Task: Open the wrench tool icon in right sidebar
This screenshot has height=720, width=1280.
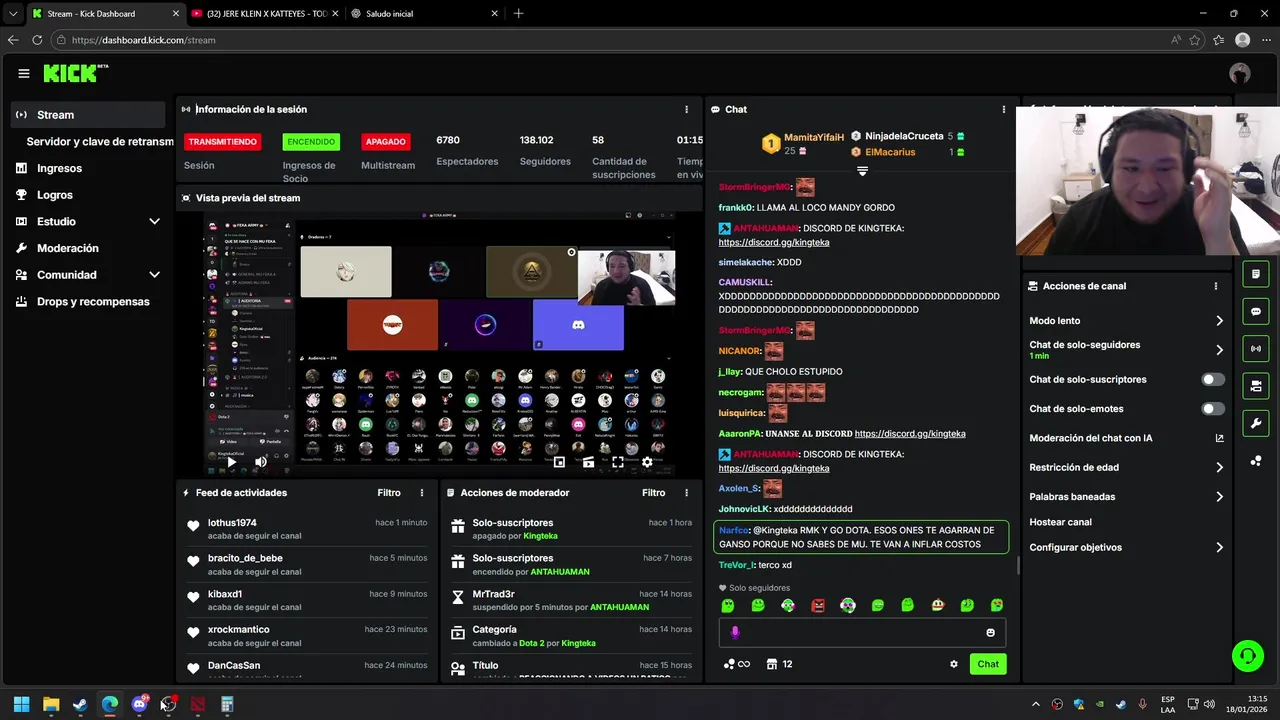Action: click(x=1256, y=423)
